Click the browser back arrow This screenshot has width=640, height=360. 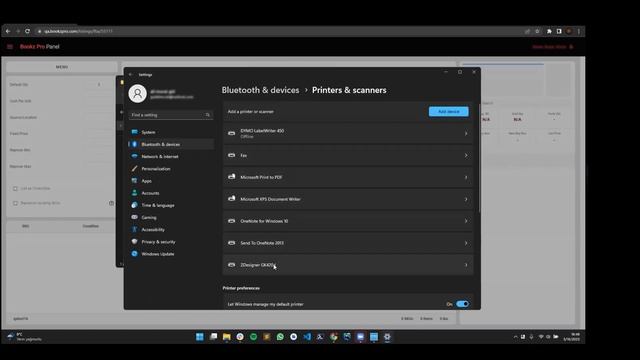8,31
